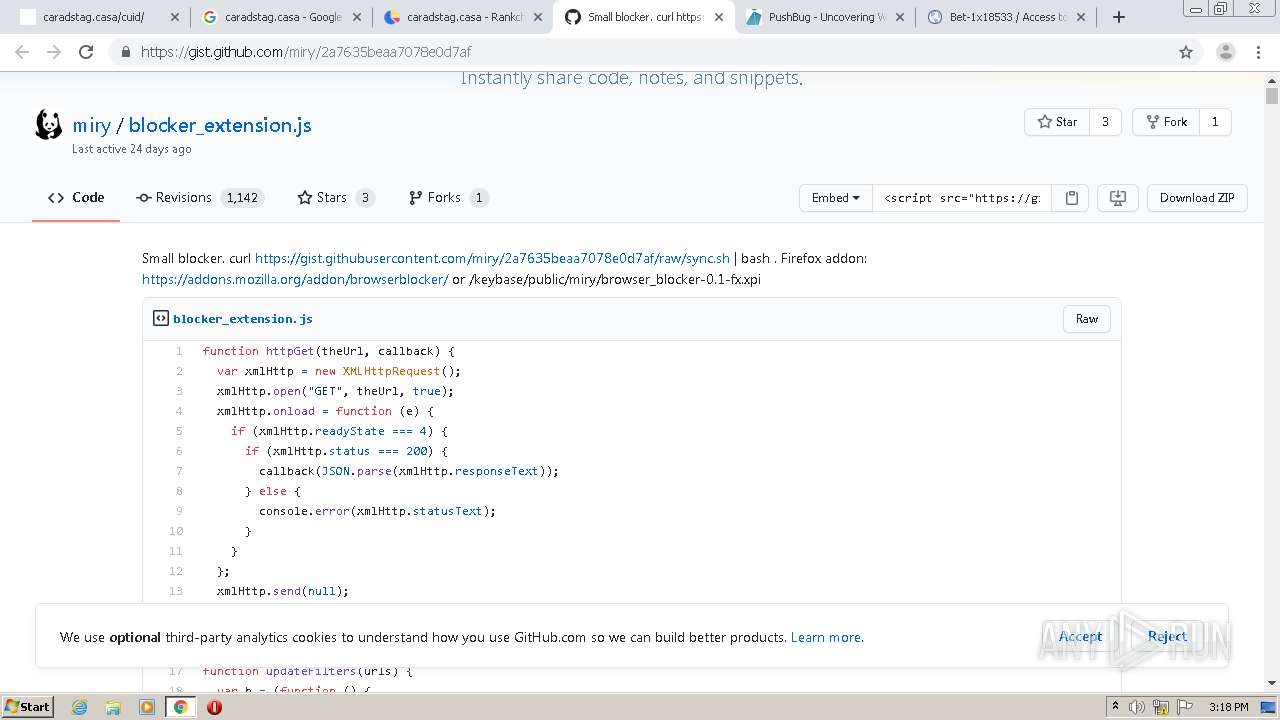Reject optional analytics cookies

[1167, 636]
